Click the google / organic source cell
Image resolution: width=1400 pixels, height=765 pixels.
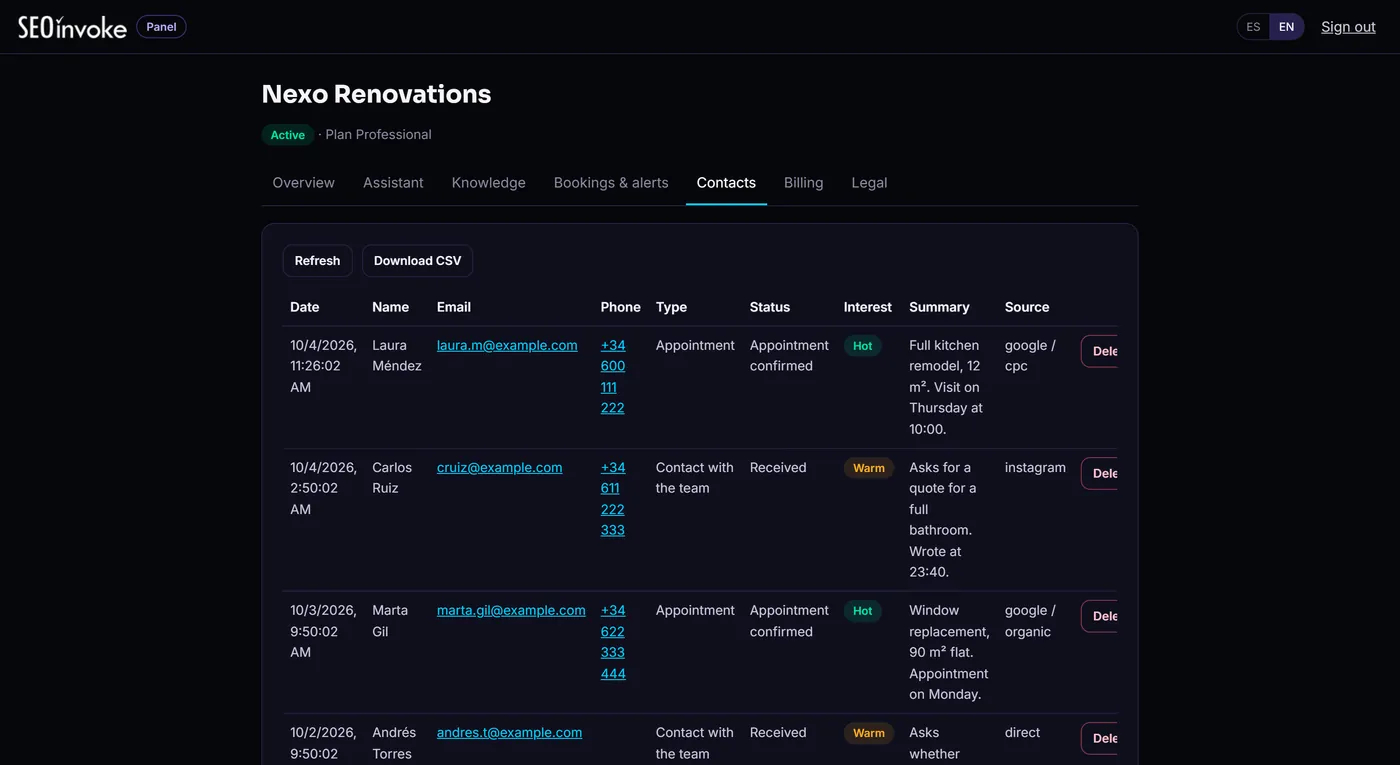pos(1030,621)
